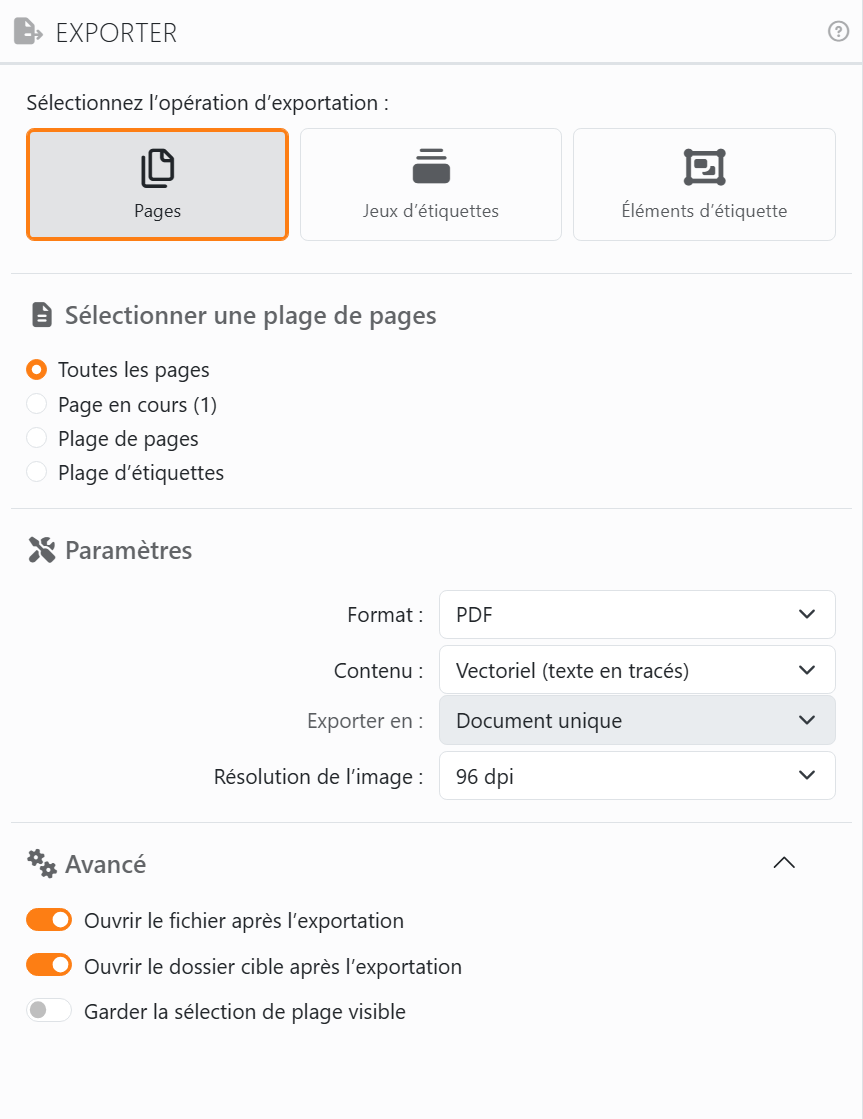The width and height of the screenshot is (863, 1119).
Task: Choose the Plage d'étiquettes radio option
Action: [36, 472]
